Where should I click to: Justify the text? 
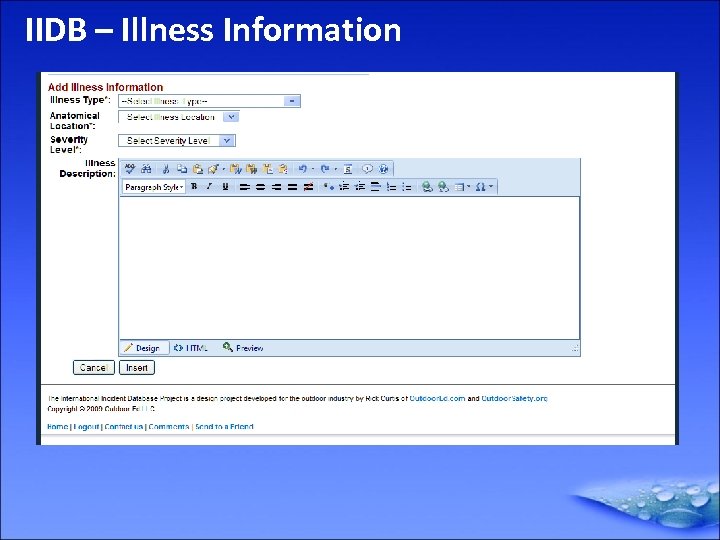click(292, 187)
